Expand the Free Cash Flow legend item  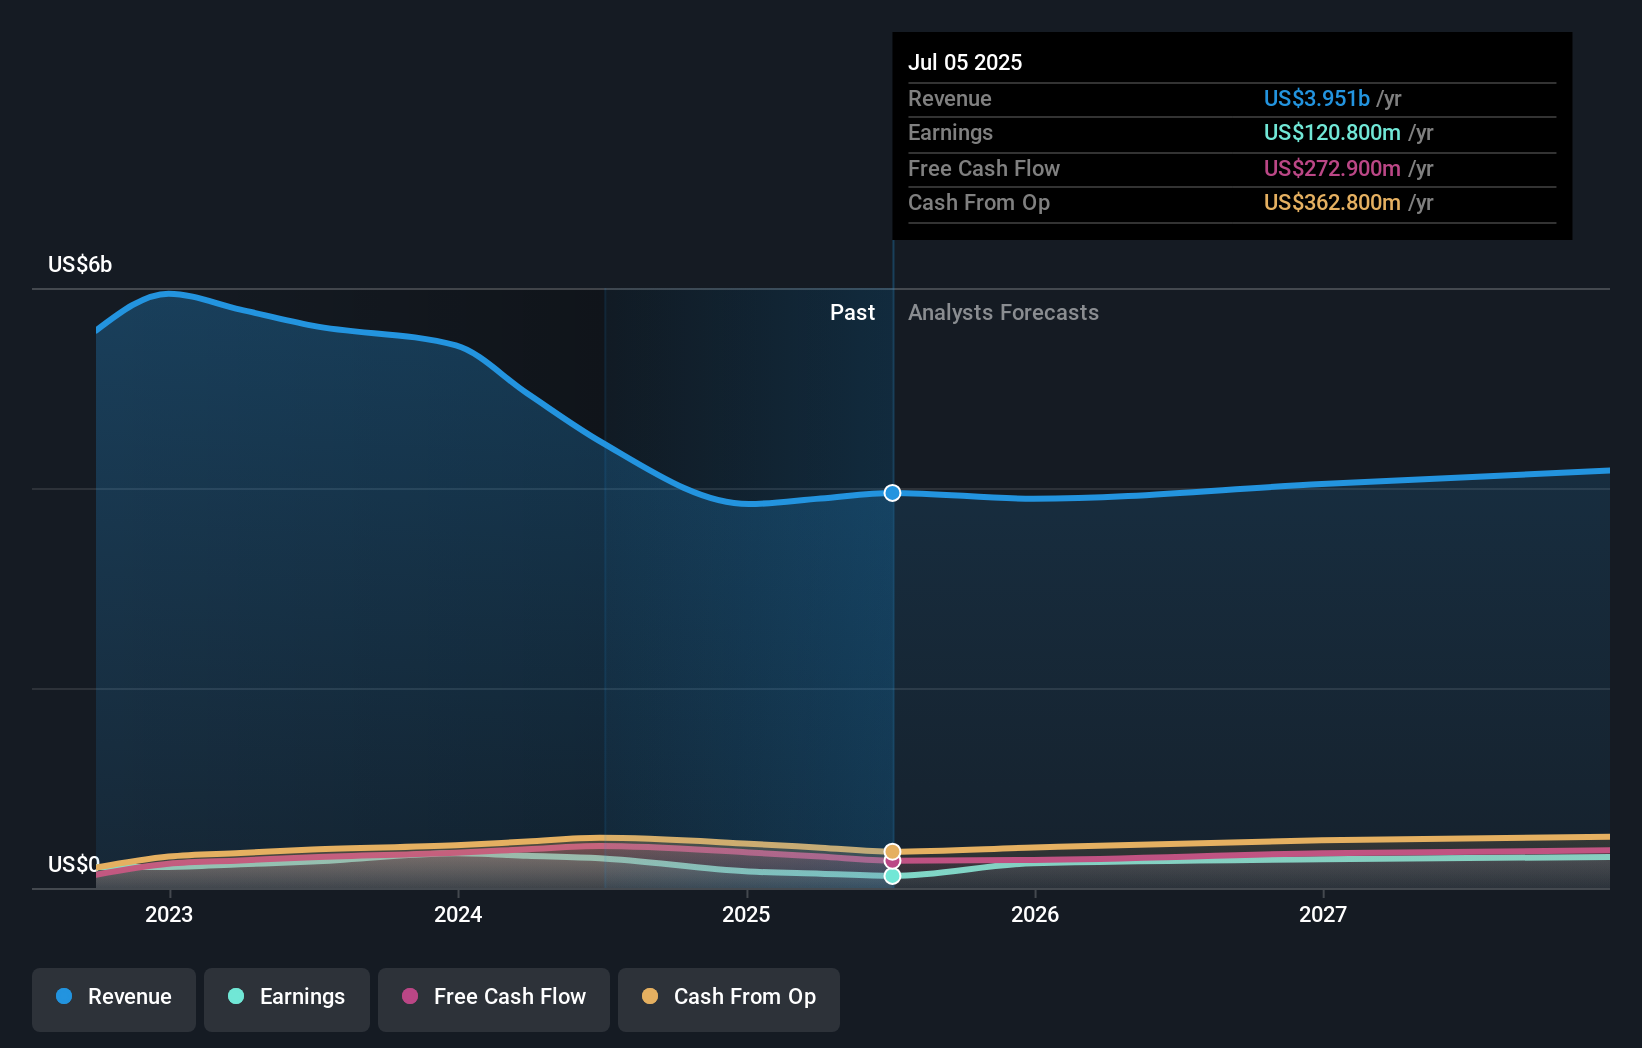tap(494, 997)
